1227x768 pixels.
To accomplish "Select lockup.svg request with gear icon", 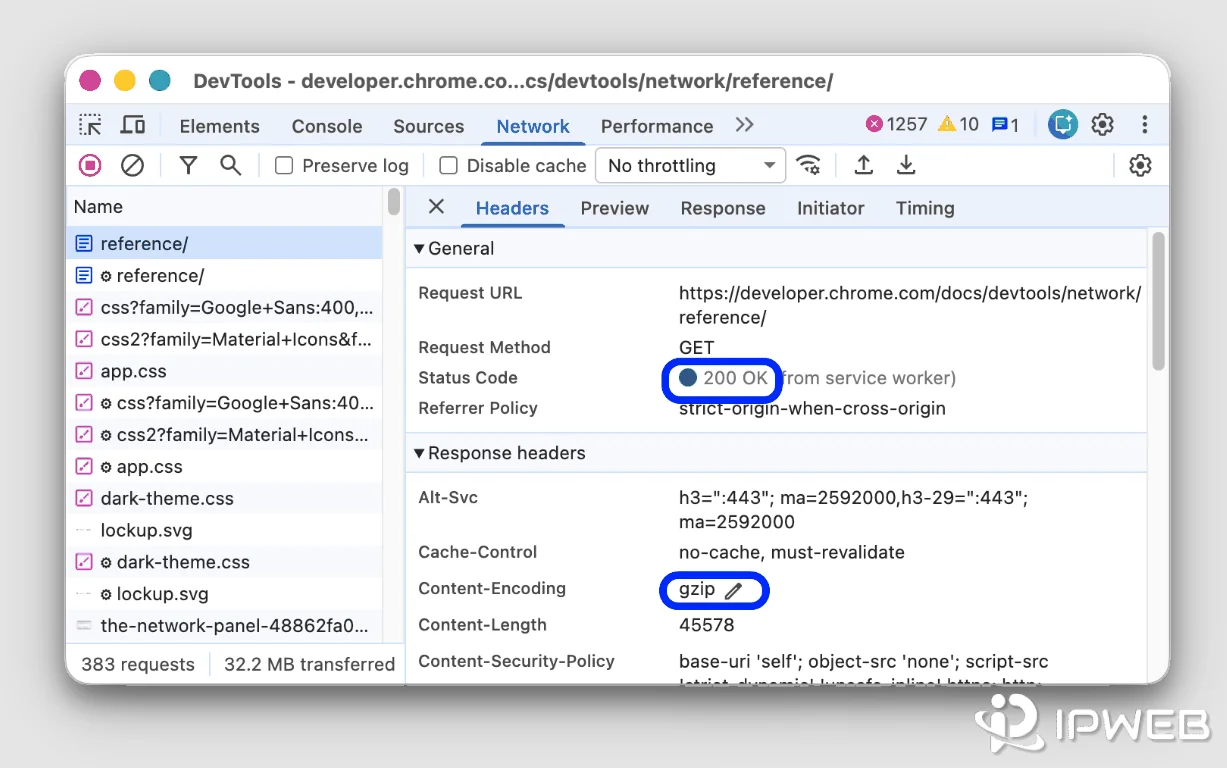I will point(225,594).
